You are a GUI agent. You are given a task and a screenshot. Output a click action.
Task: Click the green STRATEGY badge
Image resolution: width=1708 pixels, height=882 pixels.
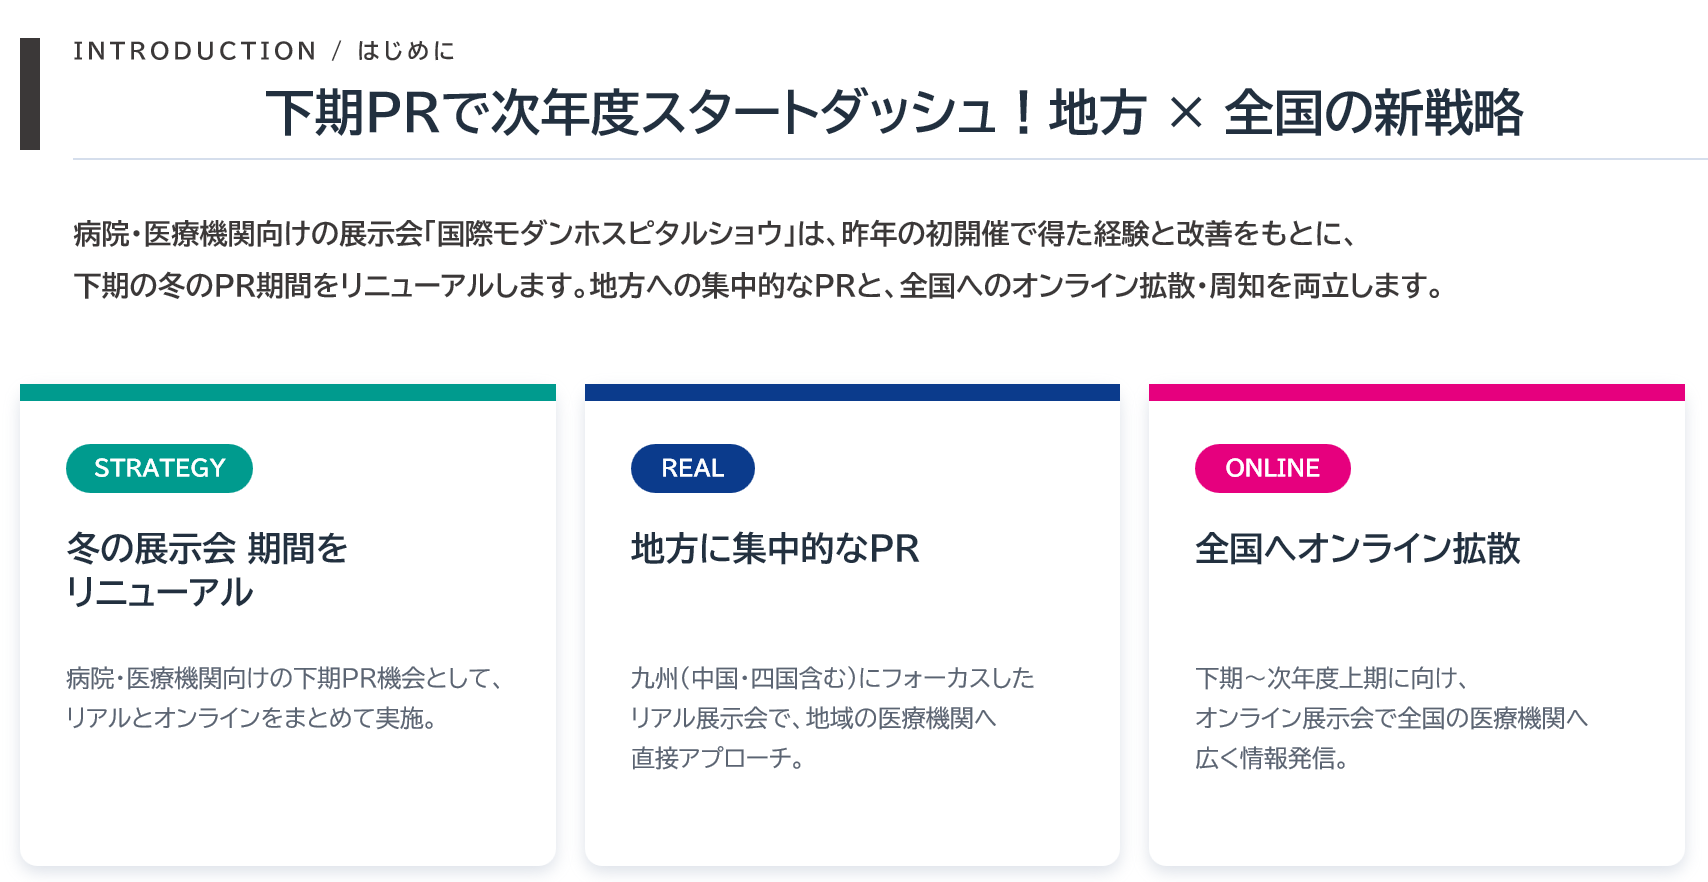click(159, 468)
